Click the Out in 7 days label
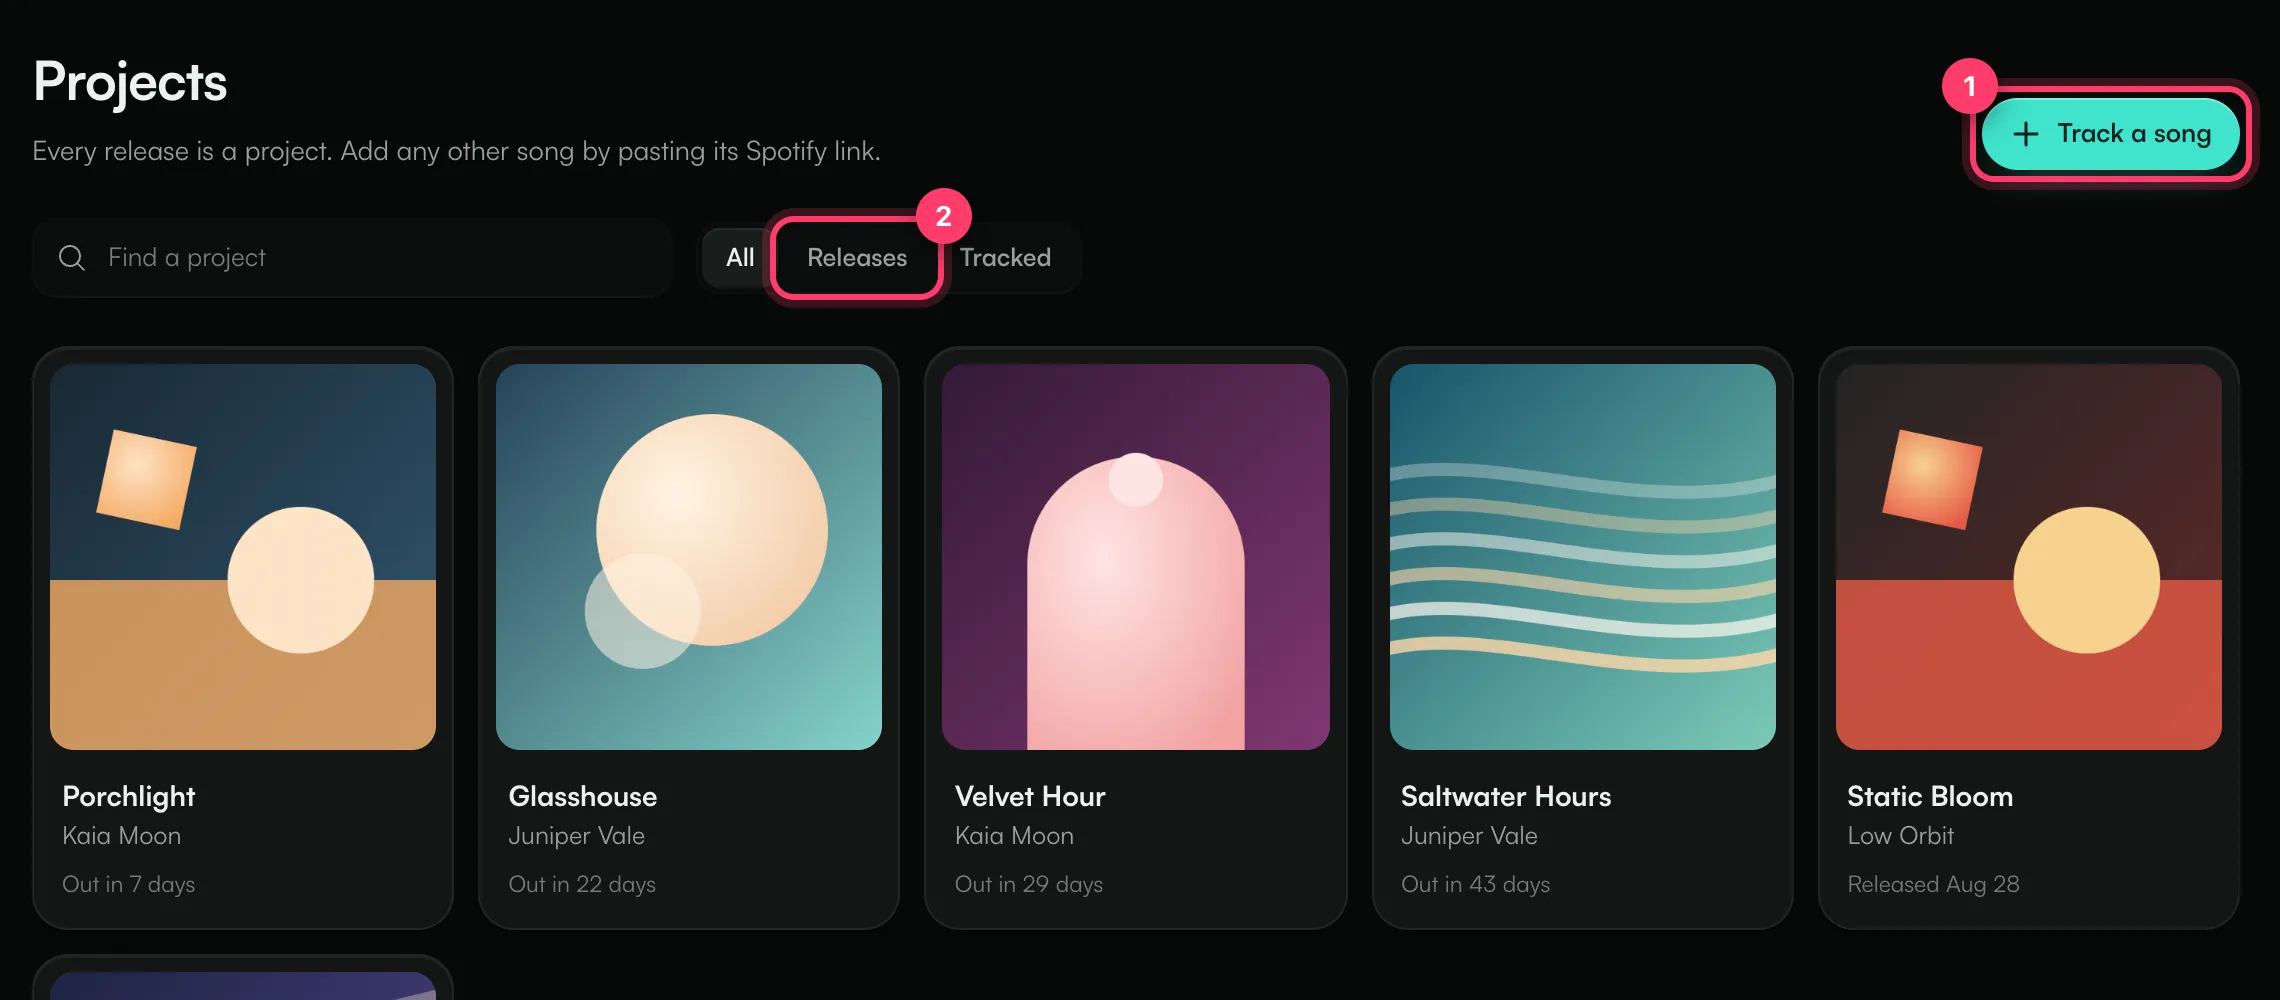Screen dimensions: 2280x1000 [x=129, y=885]
